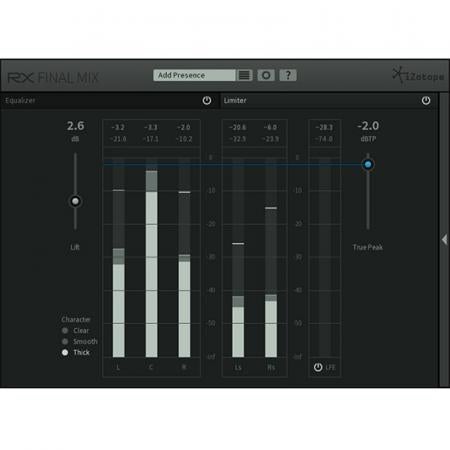Toggle the Limiter power button
Viewport: 450px width, 450px height.
click(426, 100)
